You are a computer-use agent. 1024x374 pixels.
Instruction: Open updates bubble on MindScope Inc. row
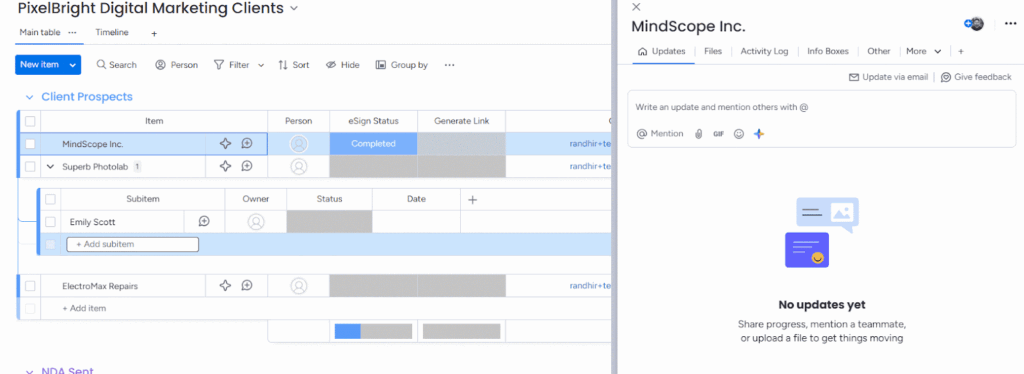click(247, 144)
